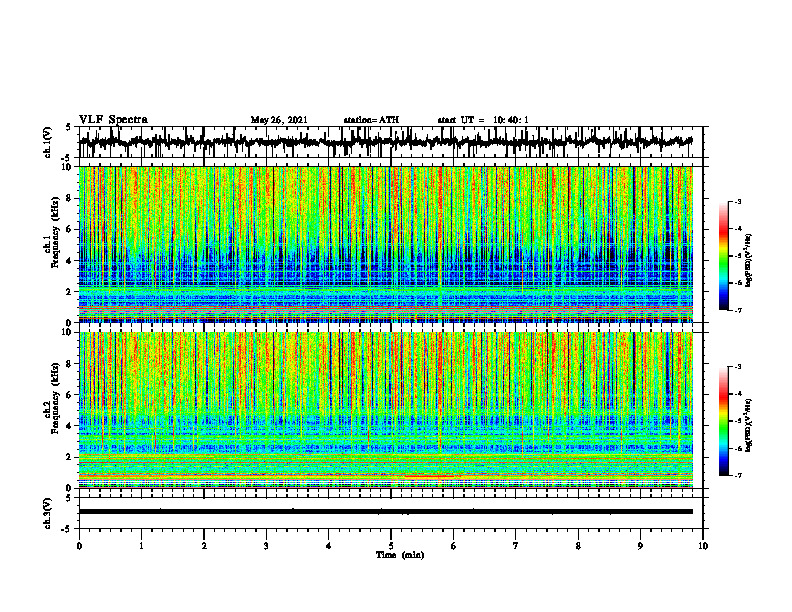Image resolution: width=792 pixels, height=612 pixels.
Task: Click time axis tick label "0"
Action: pos(79,546)
